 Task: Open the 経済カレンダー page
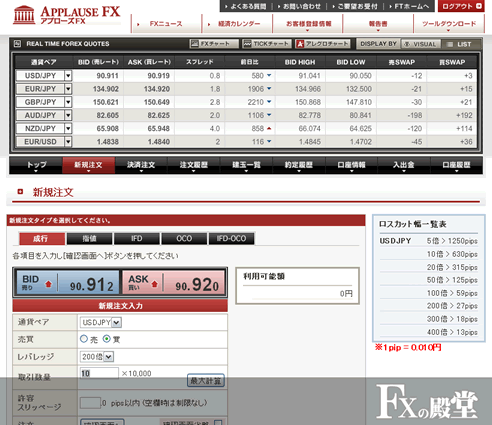point(237,24)
